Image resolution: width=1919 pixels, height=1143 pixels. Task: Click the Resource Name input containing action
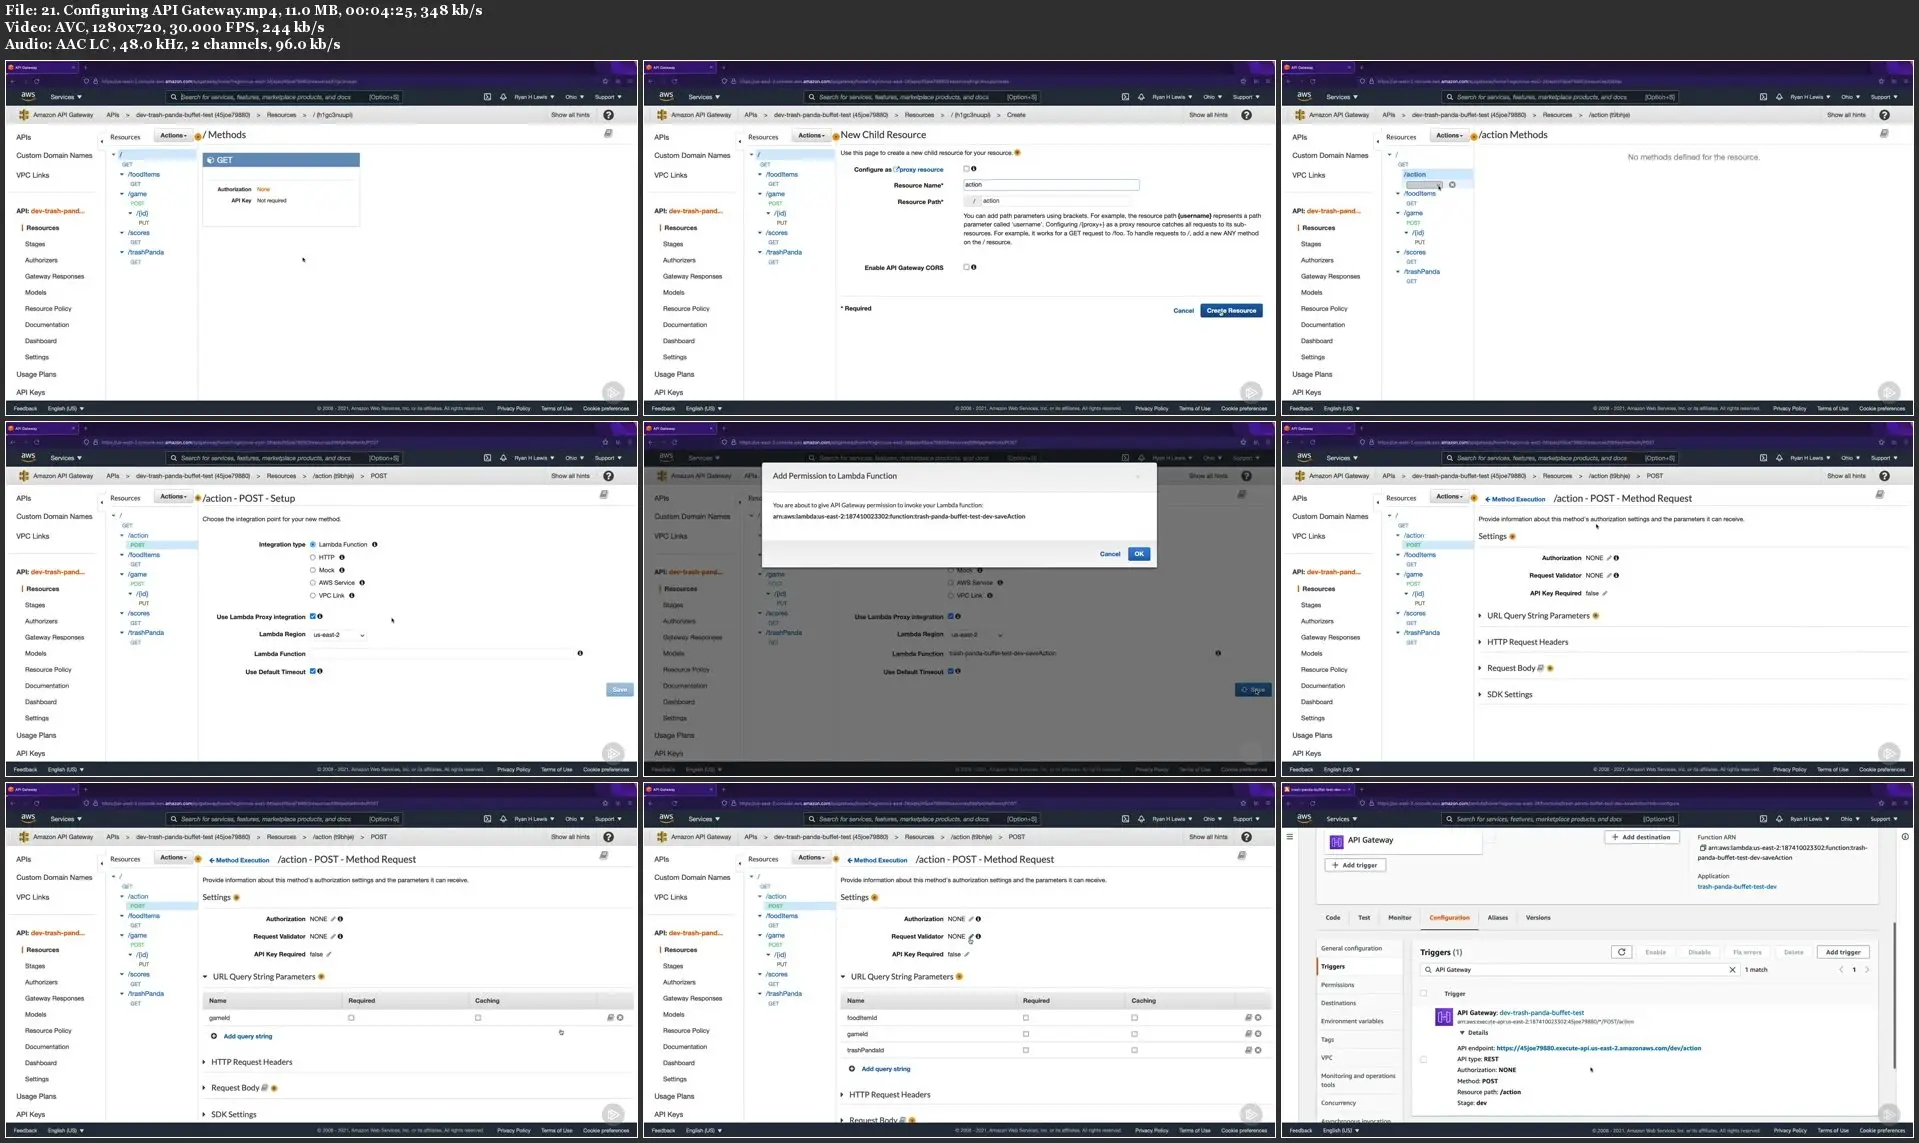click(1051, 185)
